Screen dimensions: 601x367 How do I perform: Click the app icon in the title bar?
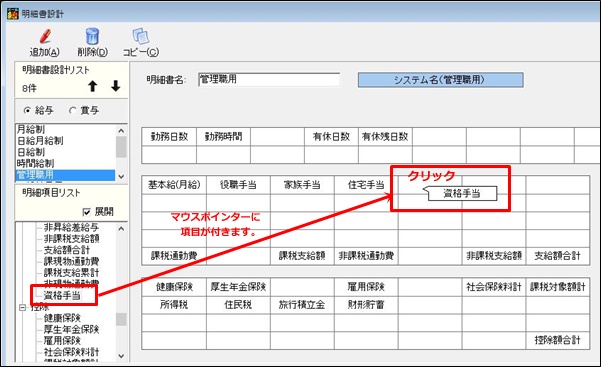(12, 13)
